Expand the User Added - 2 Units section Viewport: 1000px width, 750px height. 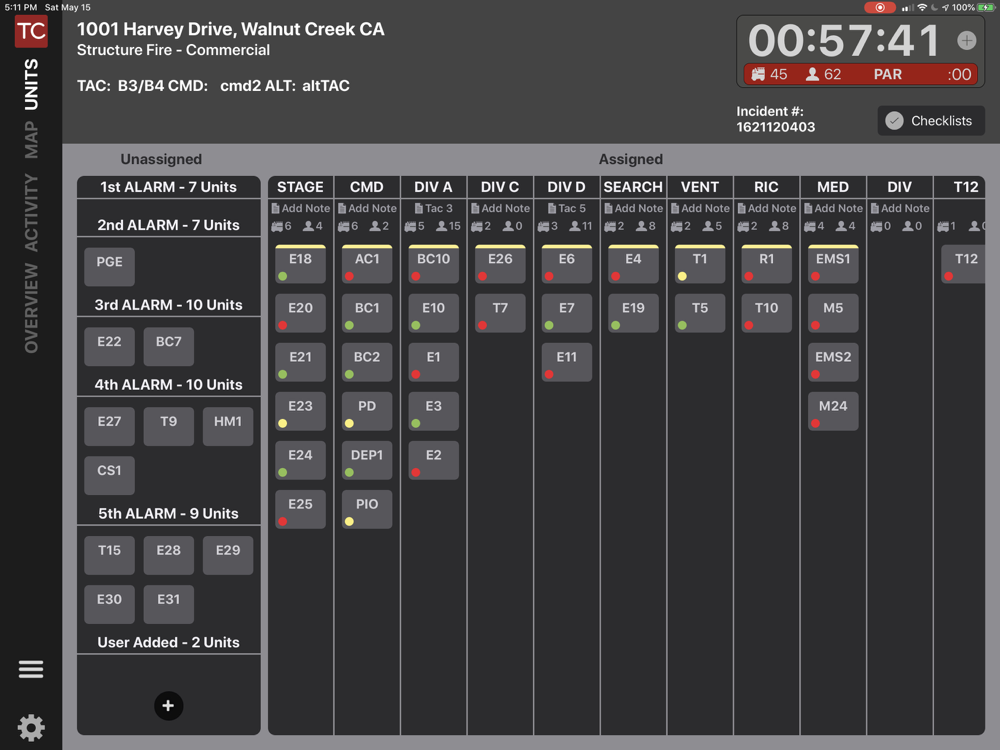click(x=168, y=642)
